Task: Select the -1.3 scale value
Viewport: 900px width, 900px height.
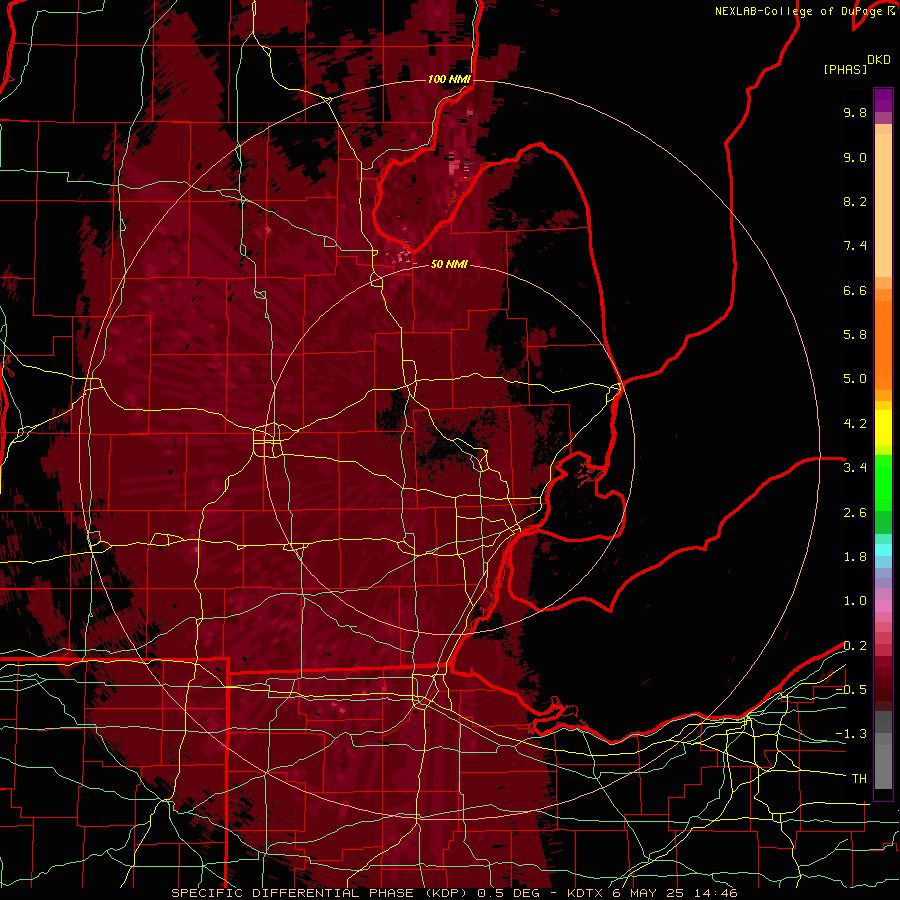Action: click(851, 734)
